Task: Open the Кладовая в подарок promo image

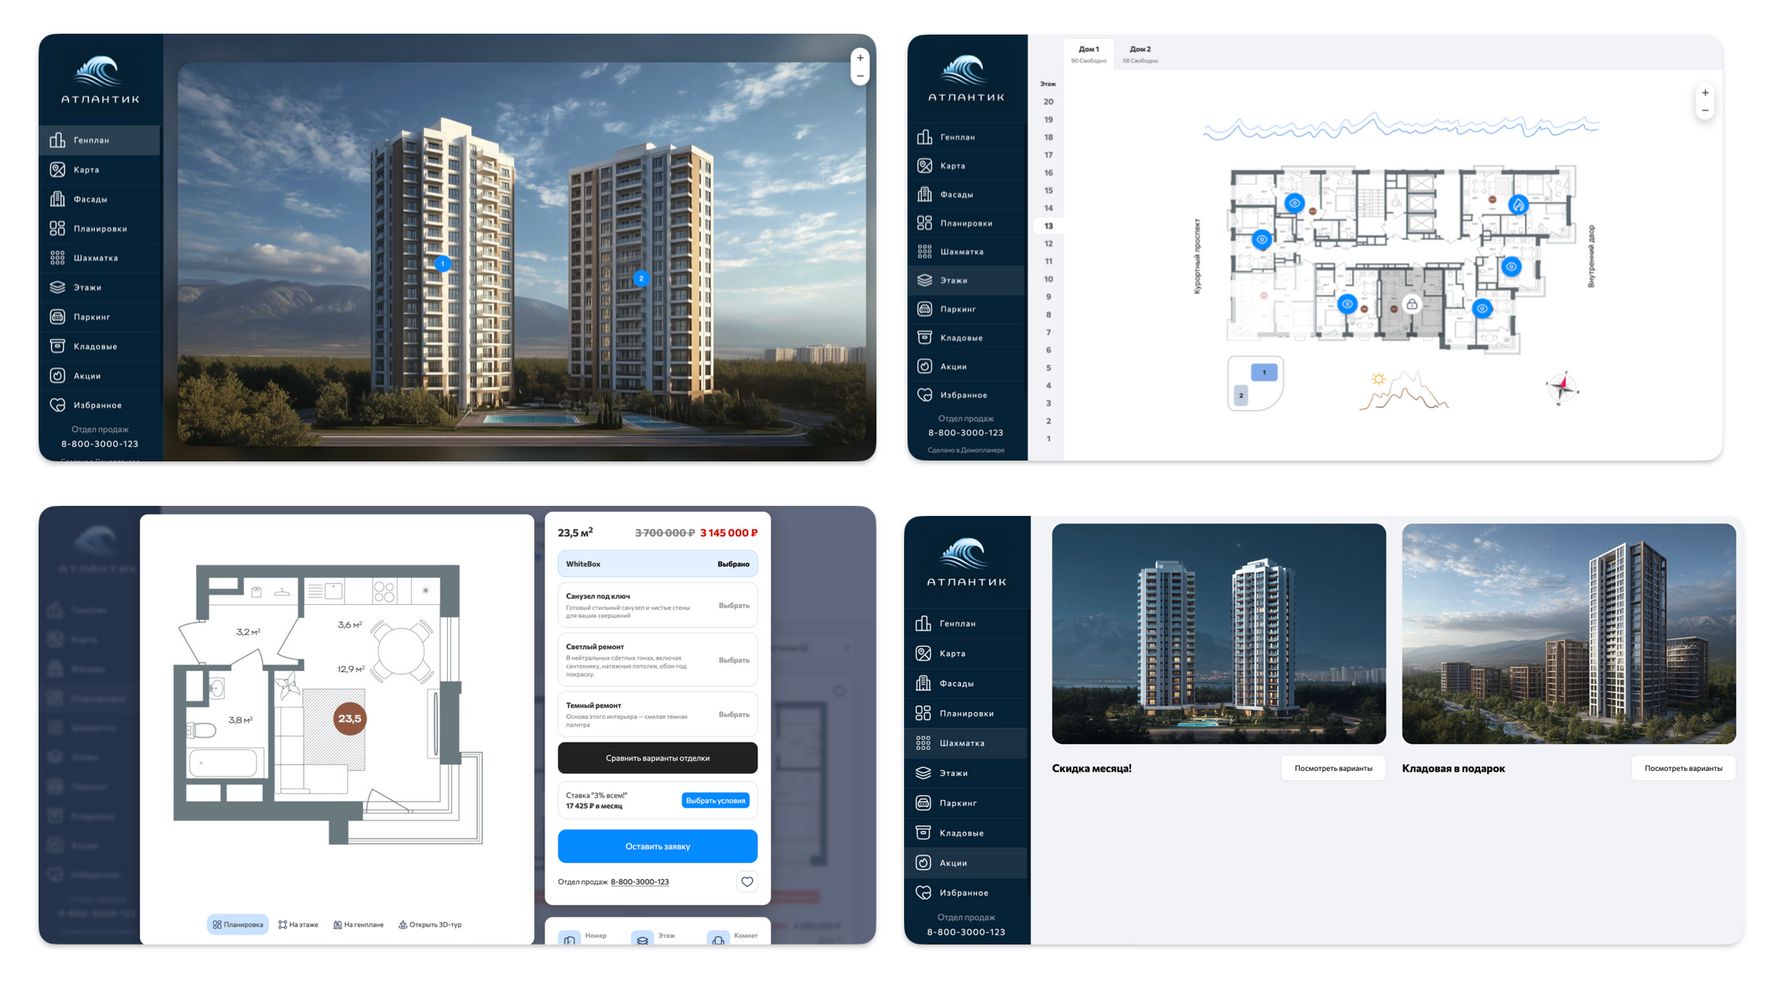Action: [1569, 634]
